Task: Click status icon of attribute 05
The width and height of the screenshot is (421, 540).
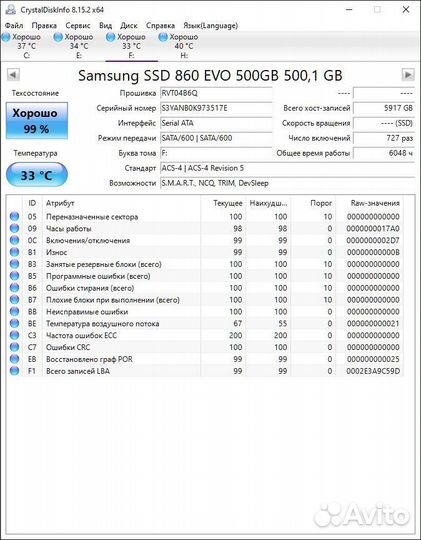Action: point(14,217)
